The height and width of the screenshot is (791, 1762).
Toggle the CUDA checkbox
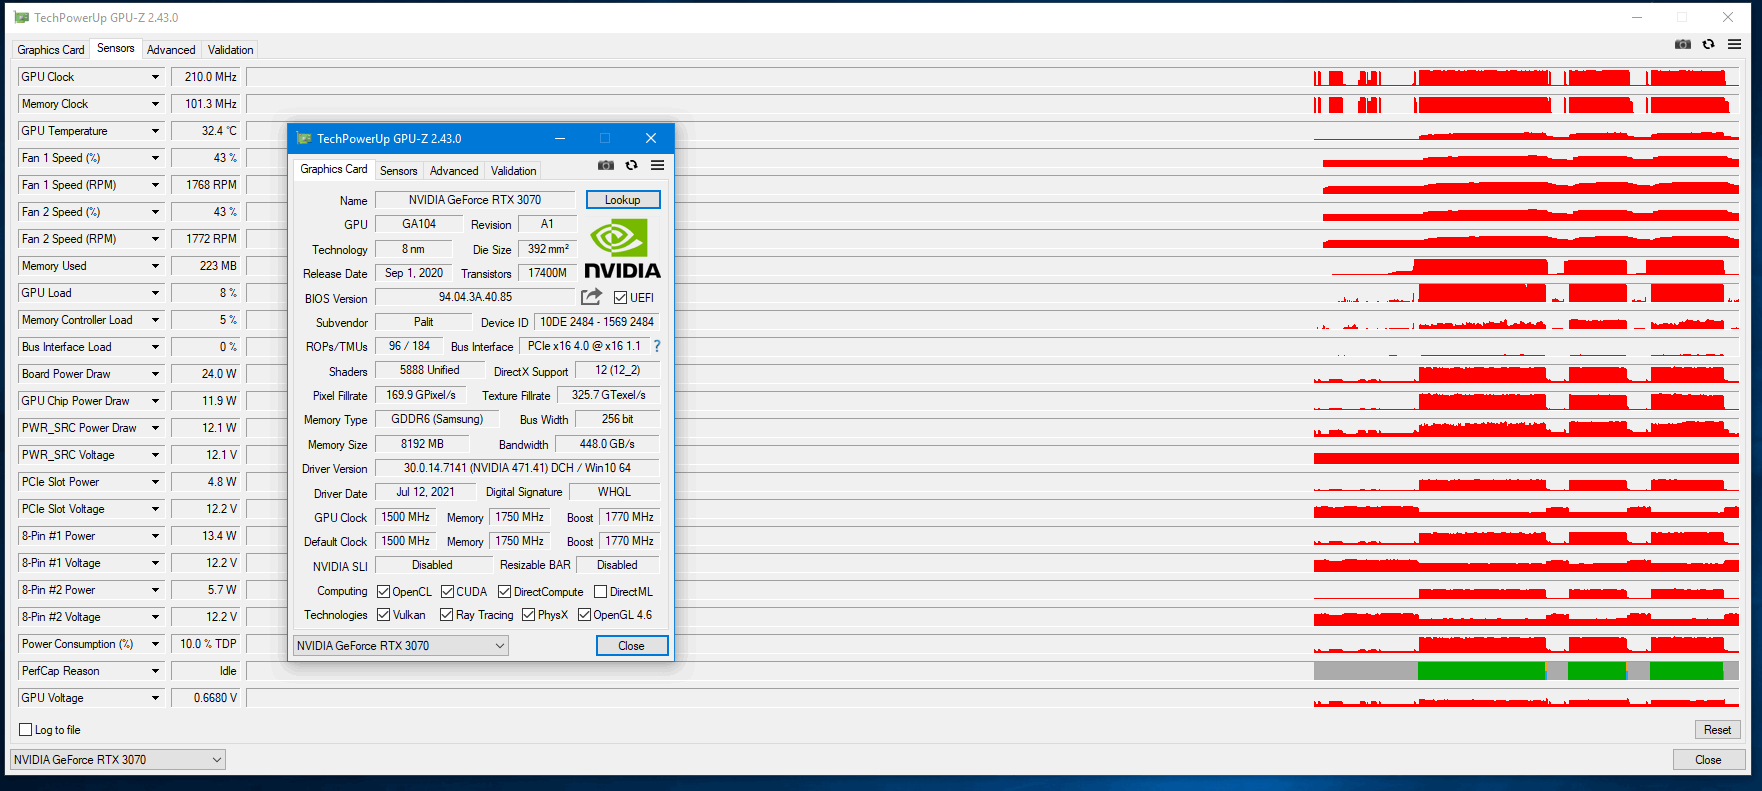tap(447, 592)
